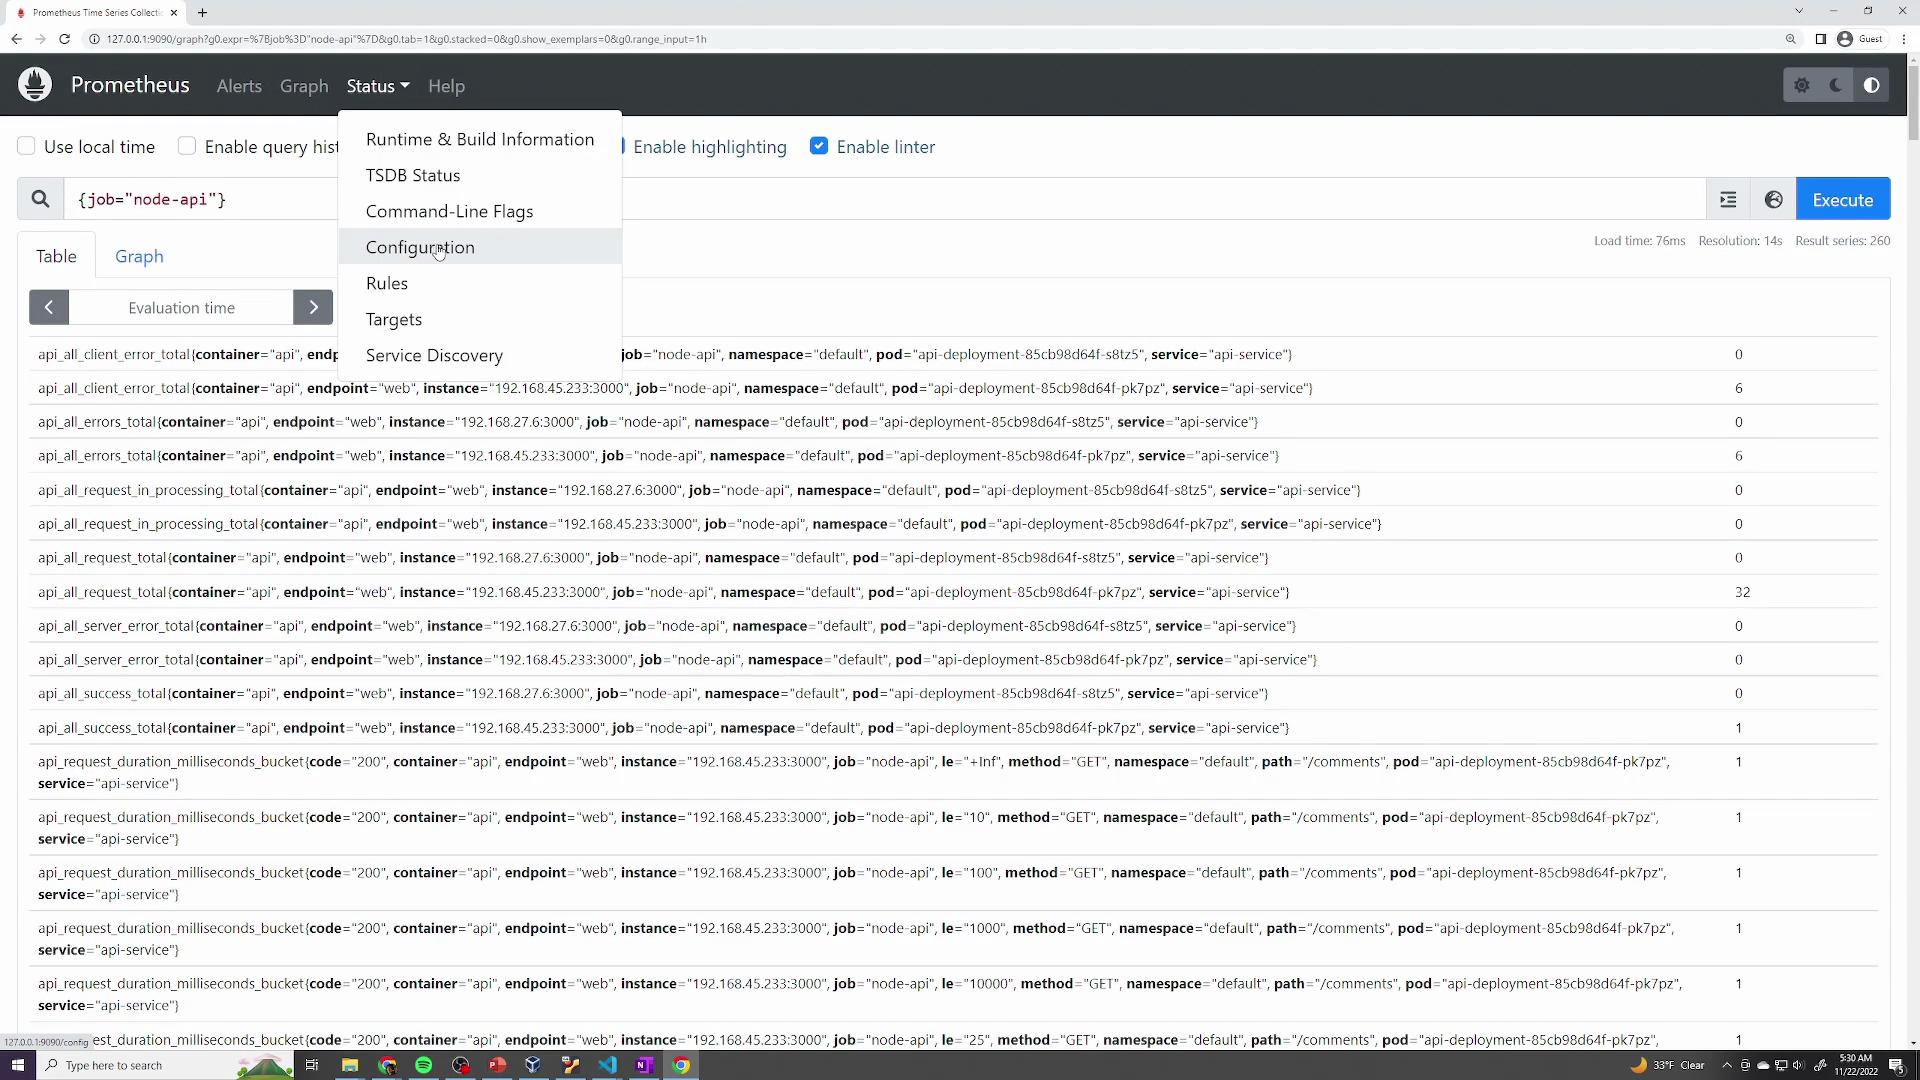Open the Service Discovery menu entry
Screen dimensions: 1920x1080
pos(480,355)
